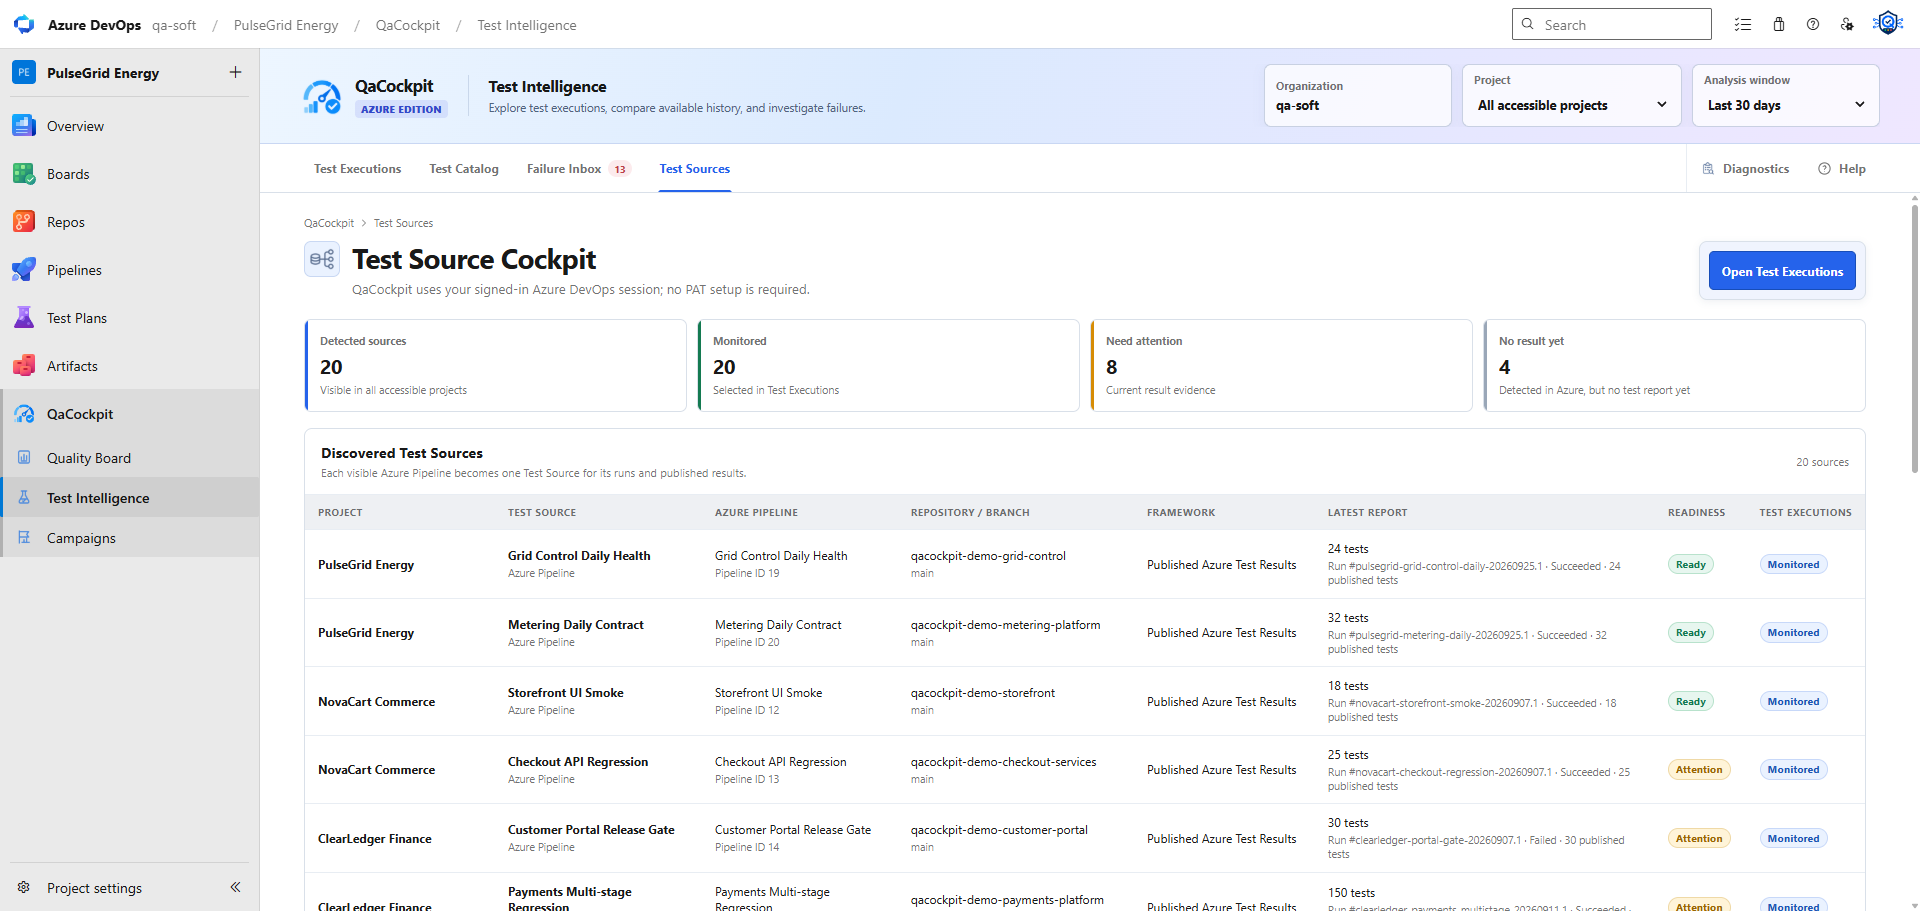Collapse the sidebar with the double chevron
This screenshot has height=911, width=1920.
tap(235, 887)
